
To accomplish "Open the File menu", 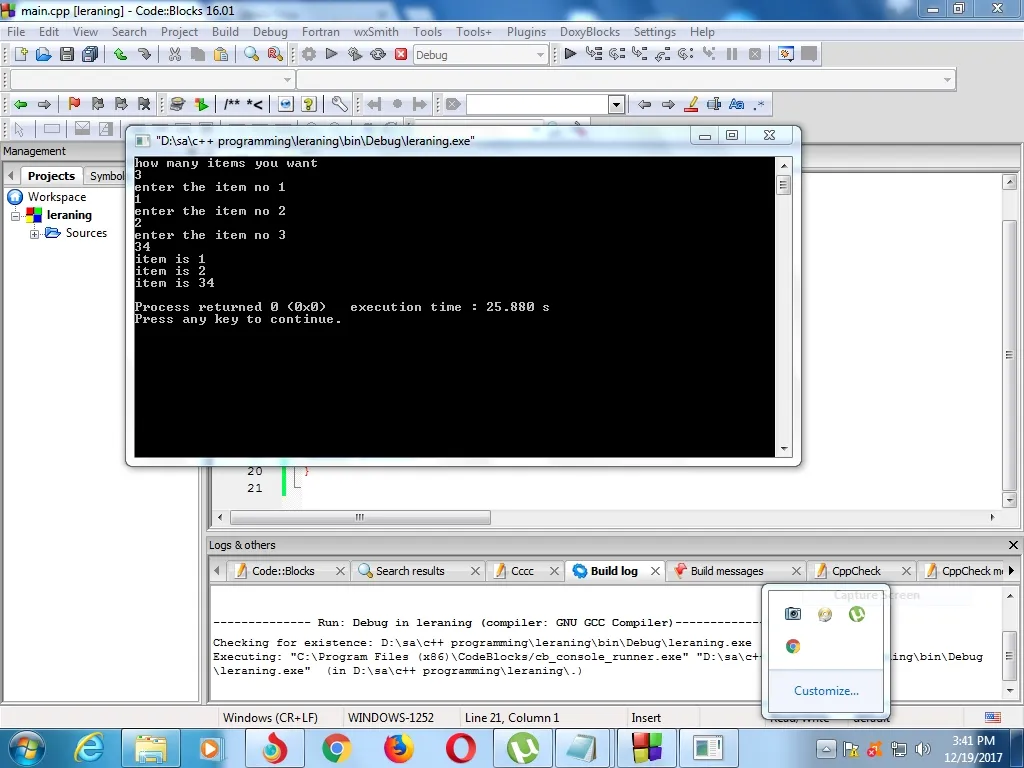I will click(16, 31).
